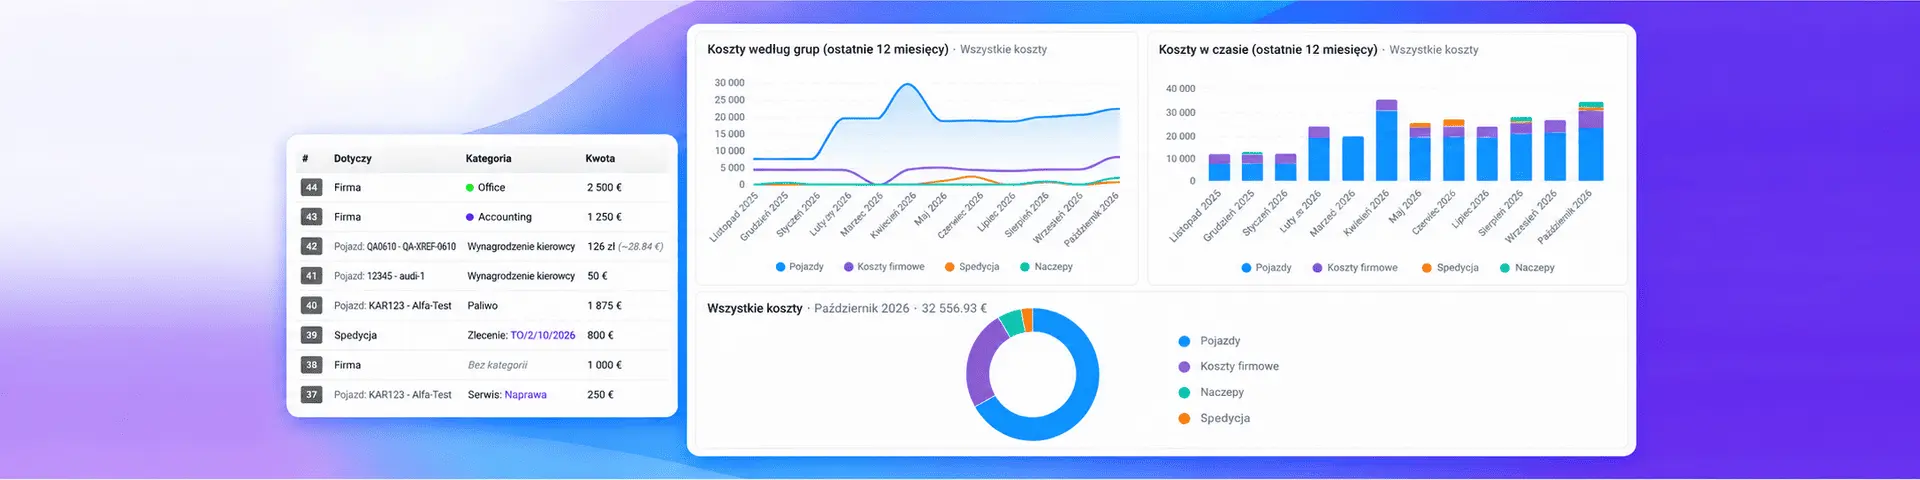Click the Kategoria column header

(488, 158)
